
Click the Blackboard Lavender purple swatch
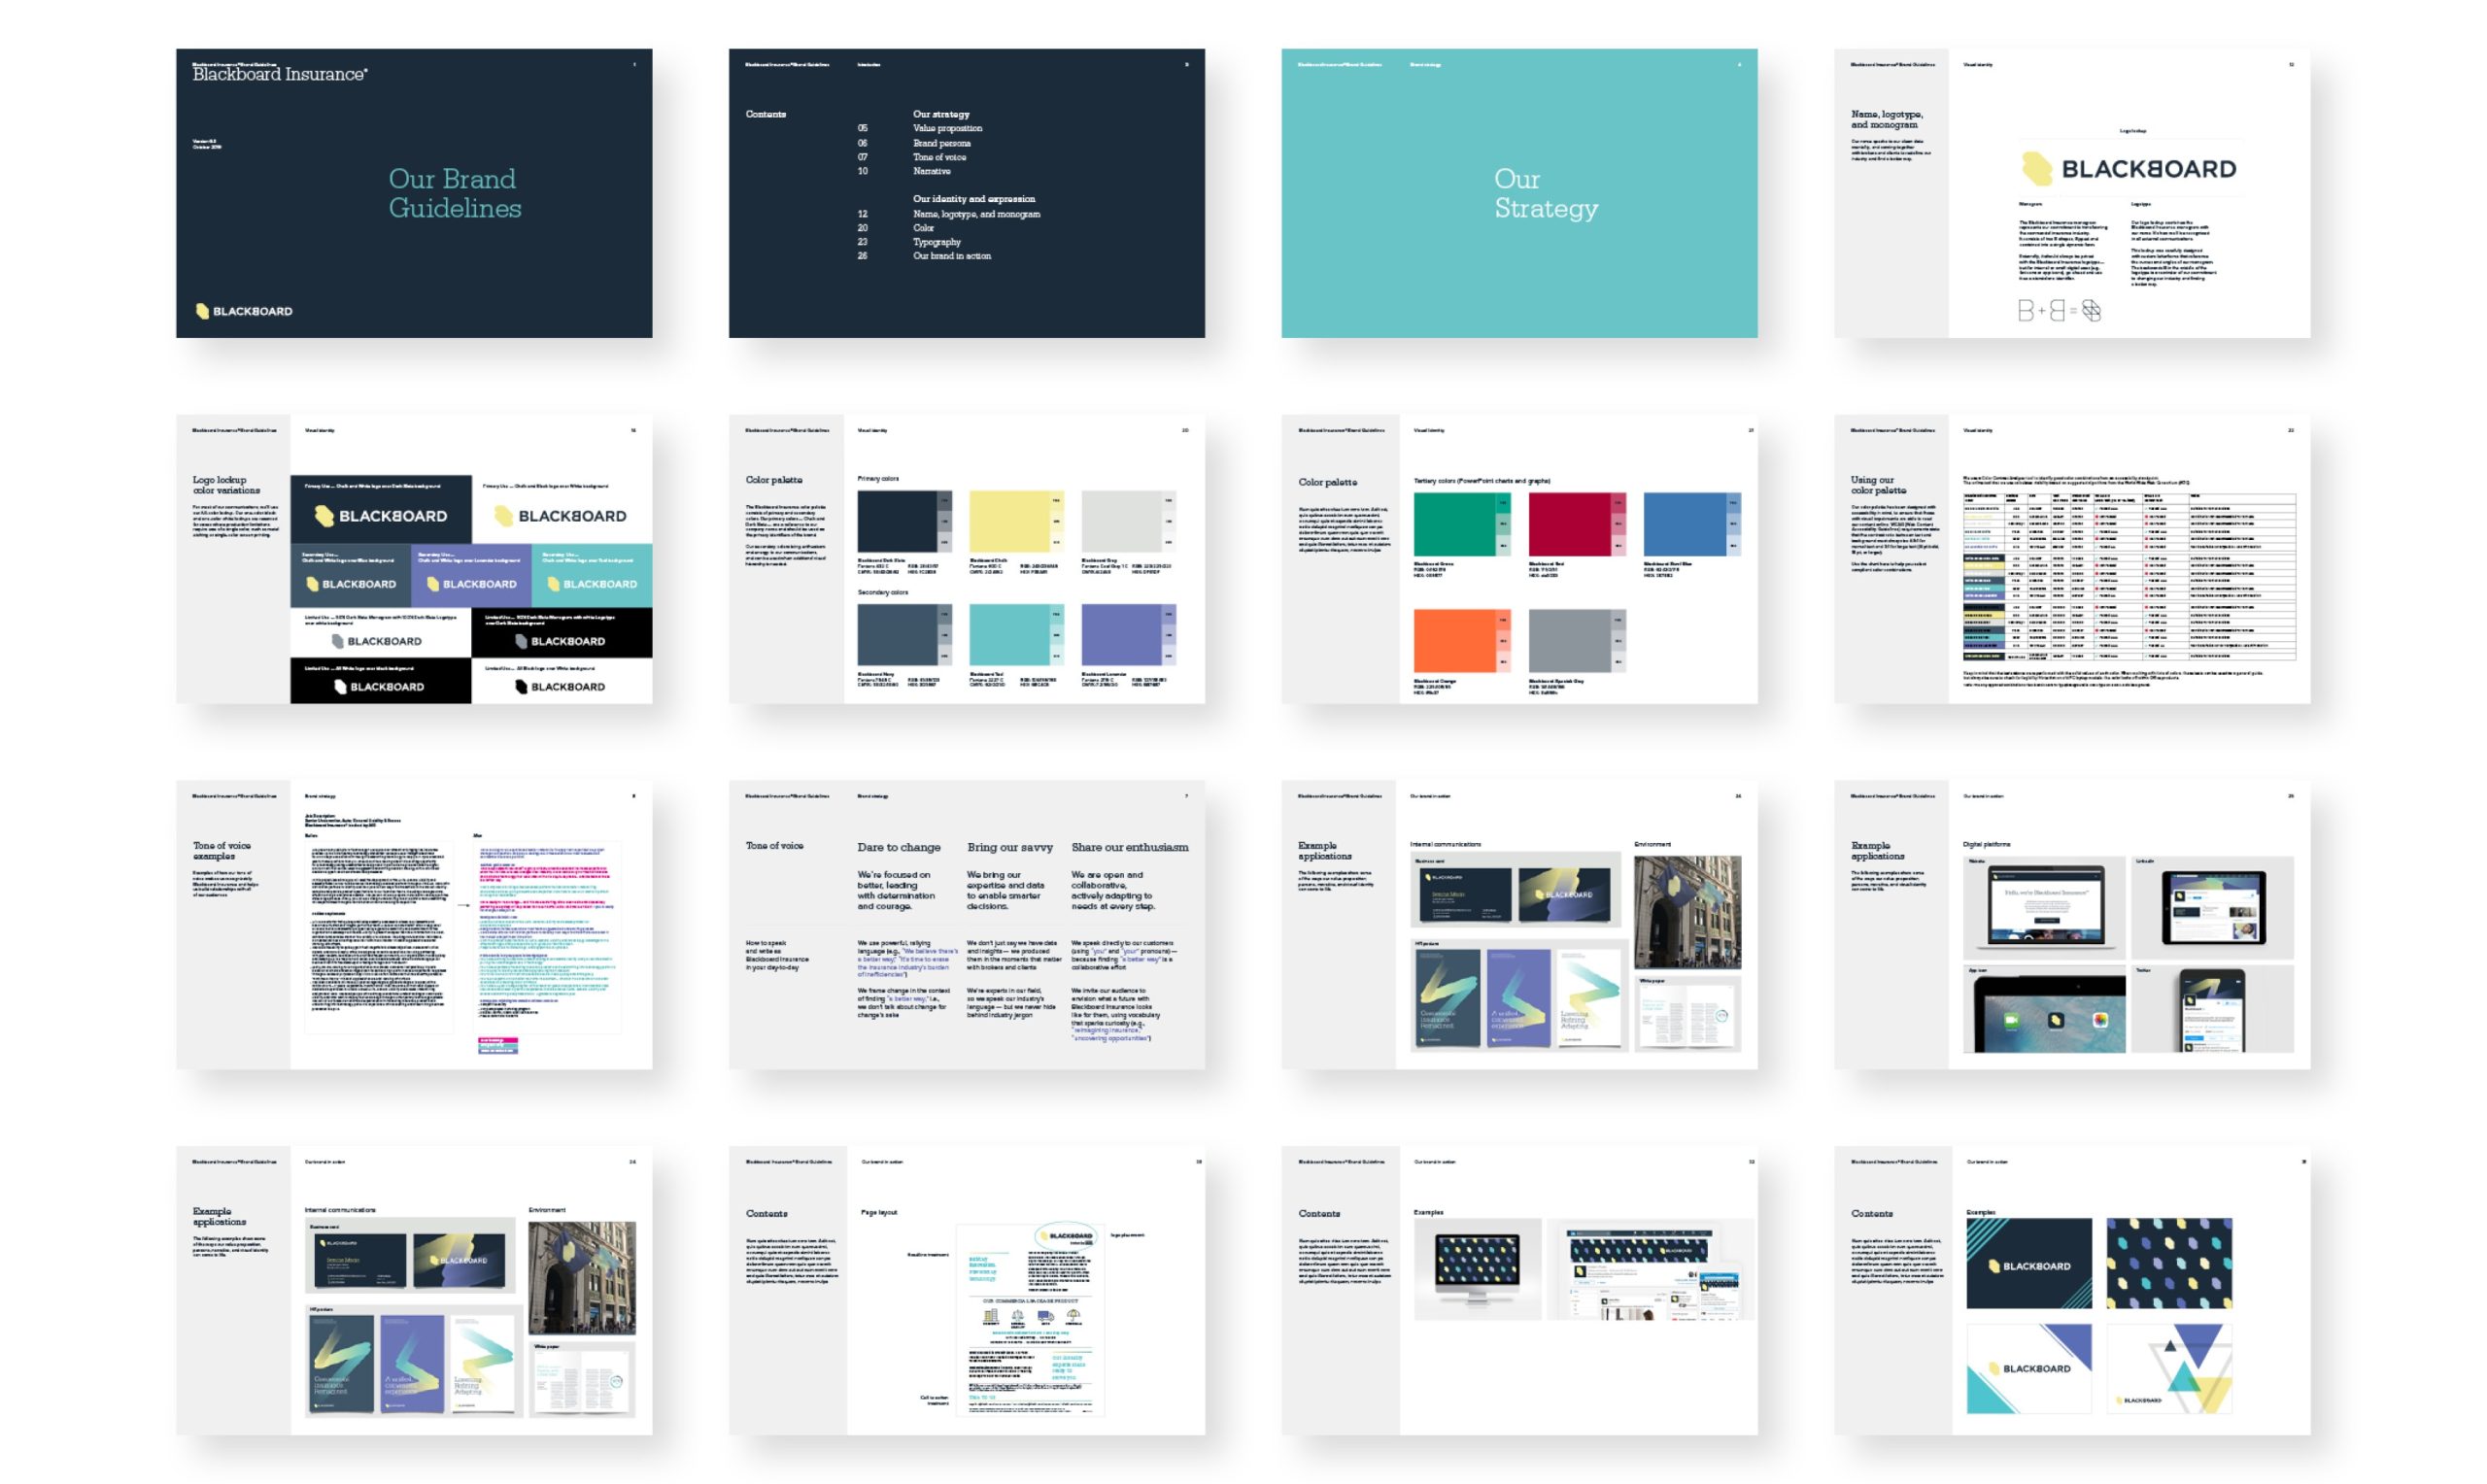click(x=1120, y=634)
